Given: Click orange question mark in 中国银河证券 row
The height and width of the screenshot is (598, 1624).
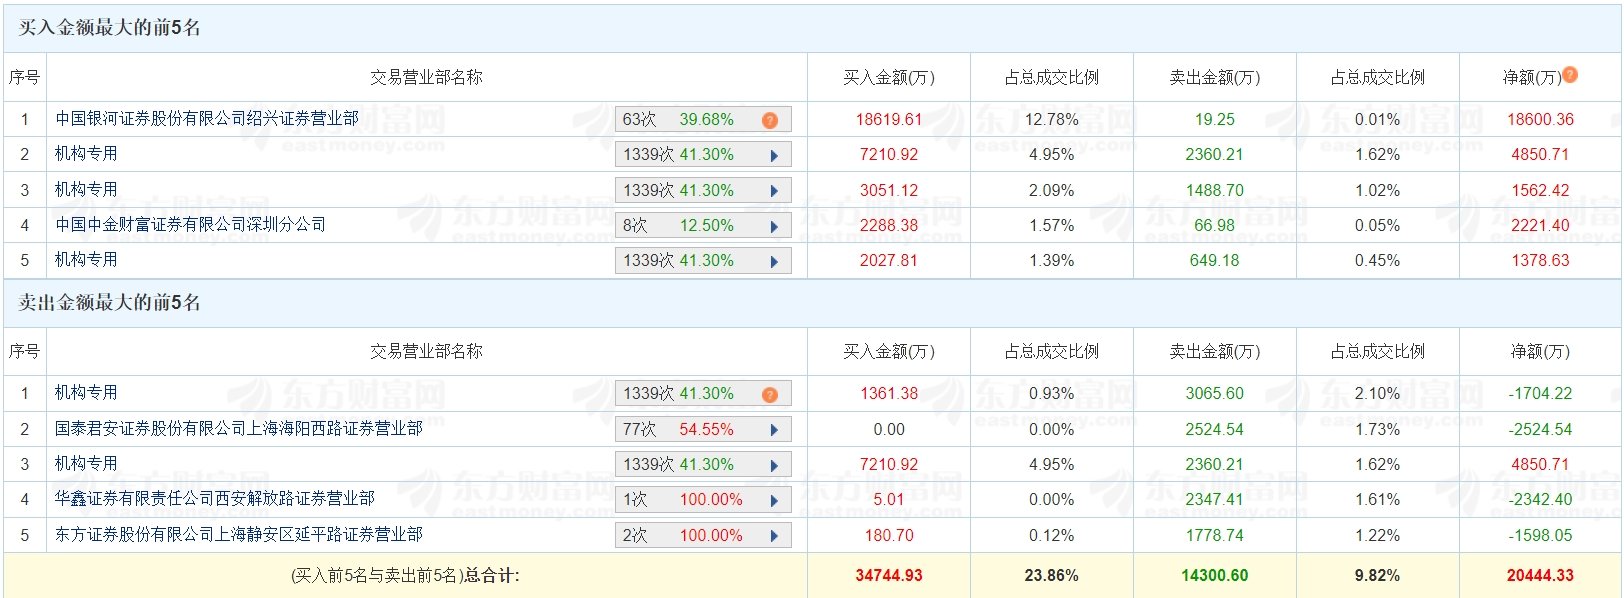Looking at the screenshot, I should pyautogui.click(x=769, y=120).
